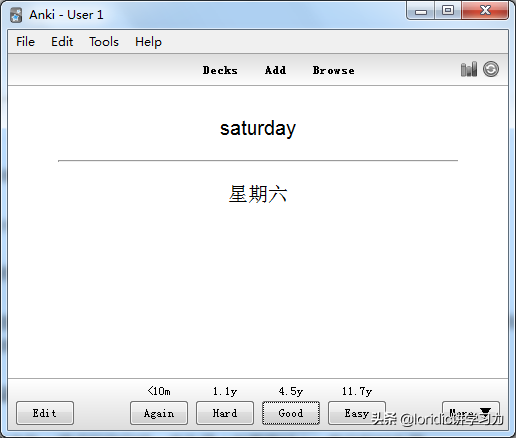The height and width of the screenshot is (438, 516).
Task: Rate the card Easy
Action: click(357, 413)
